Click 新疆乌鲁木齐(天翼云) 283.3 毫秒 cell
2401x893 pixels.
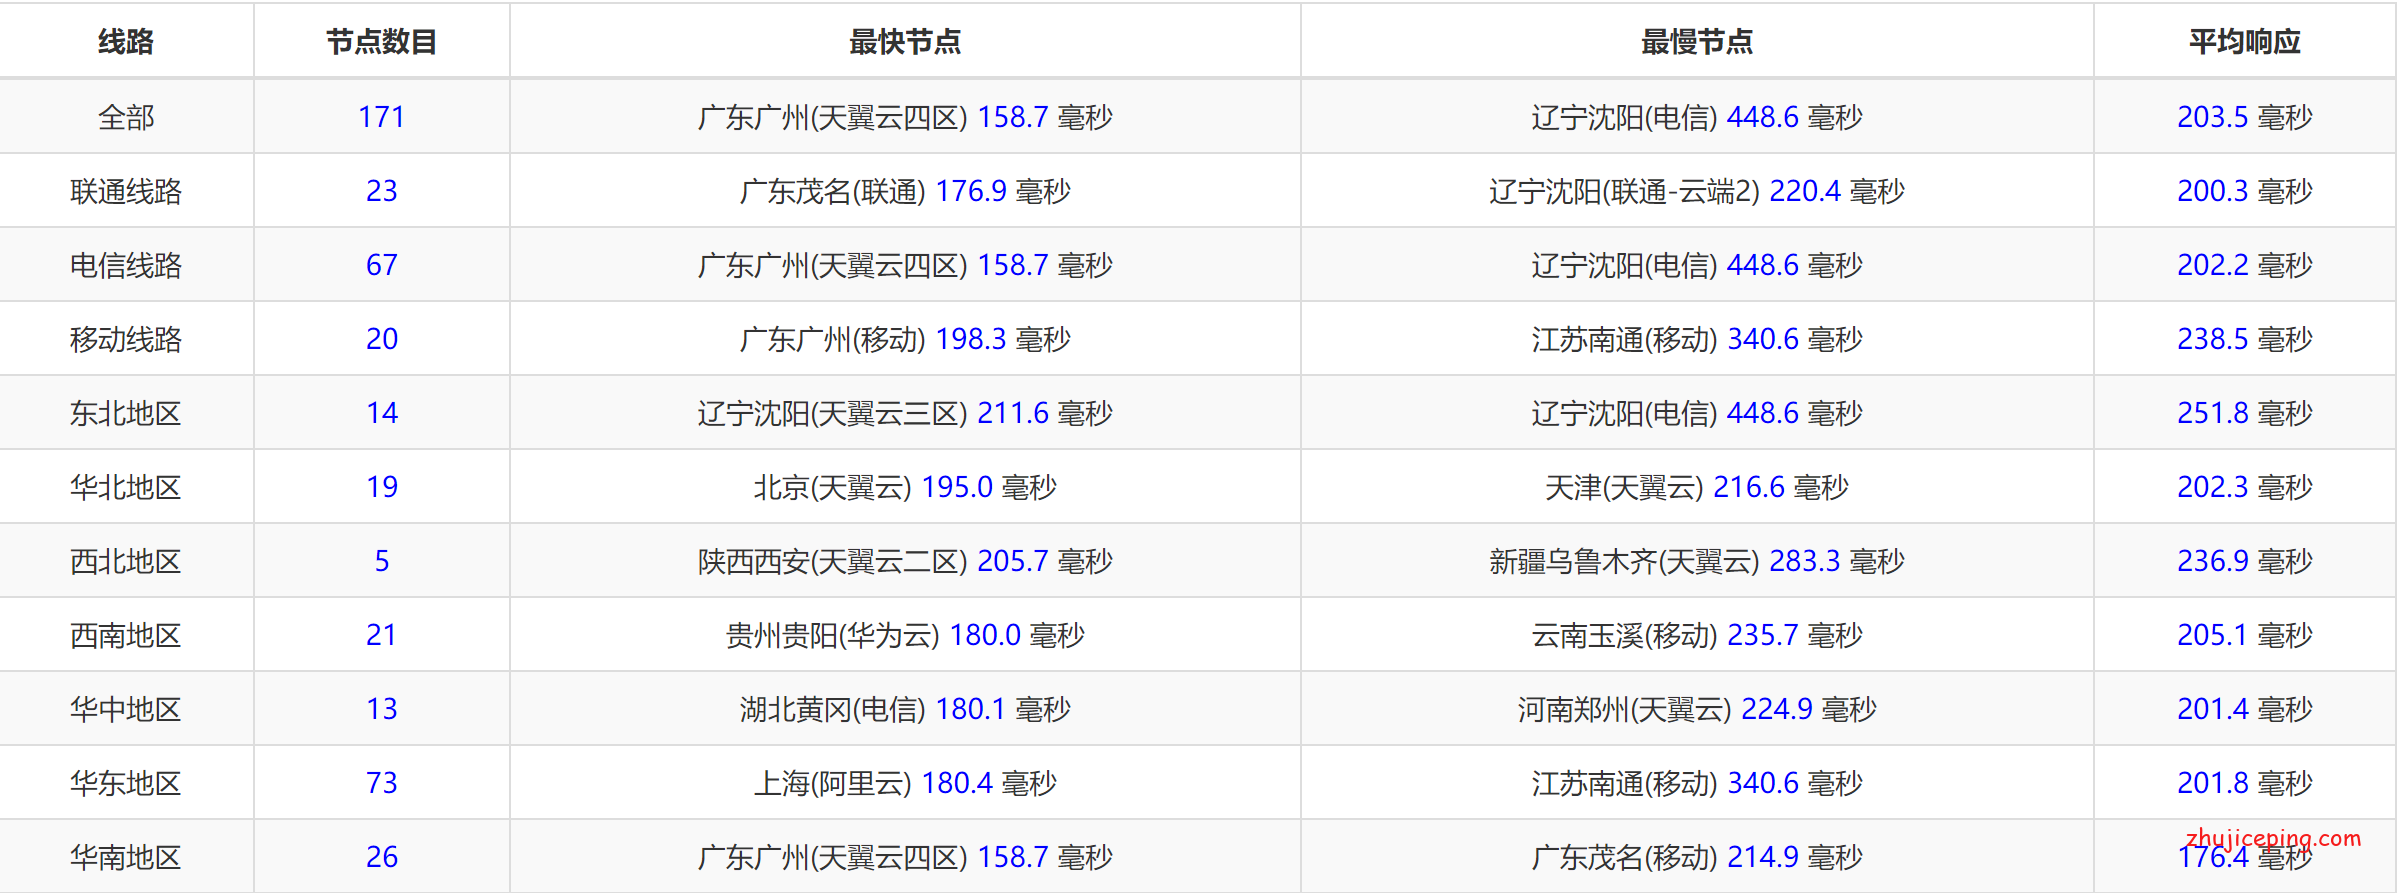point(1697,561)
